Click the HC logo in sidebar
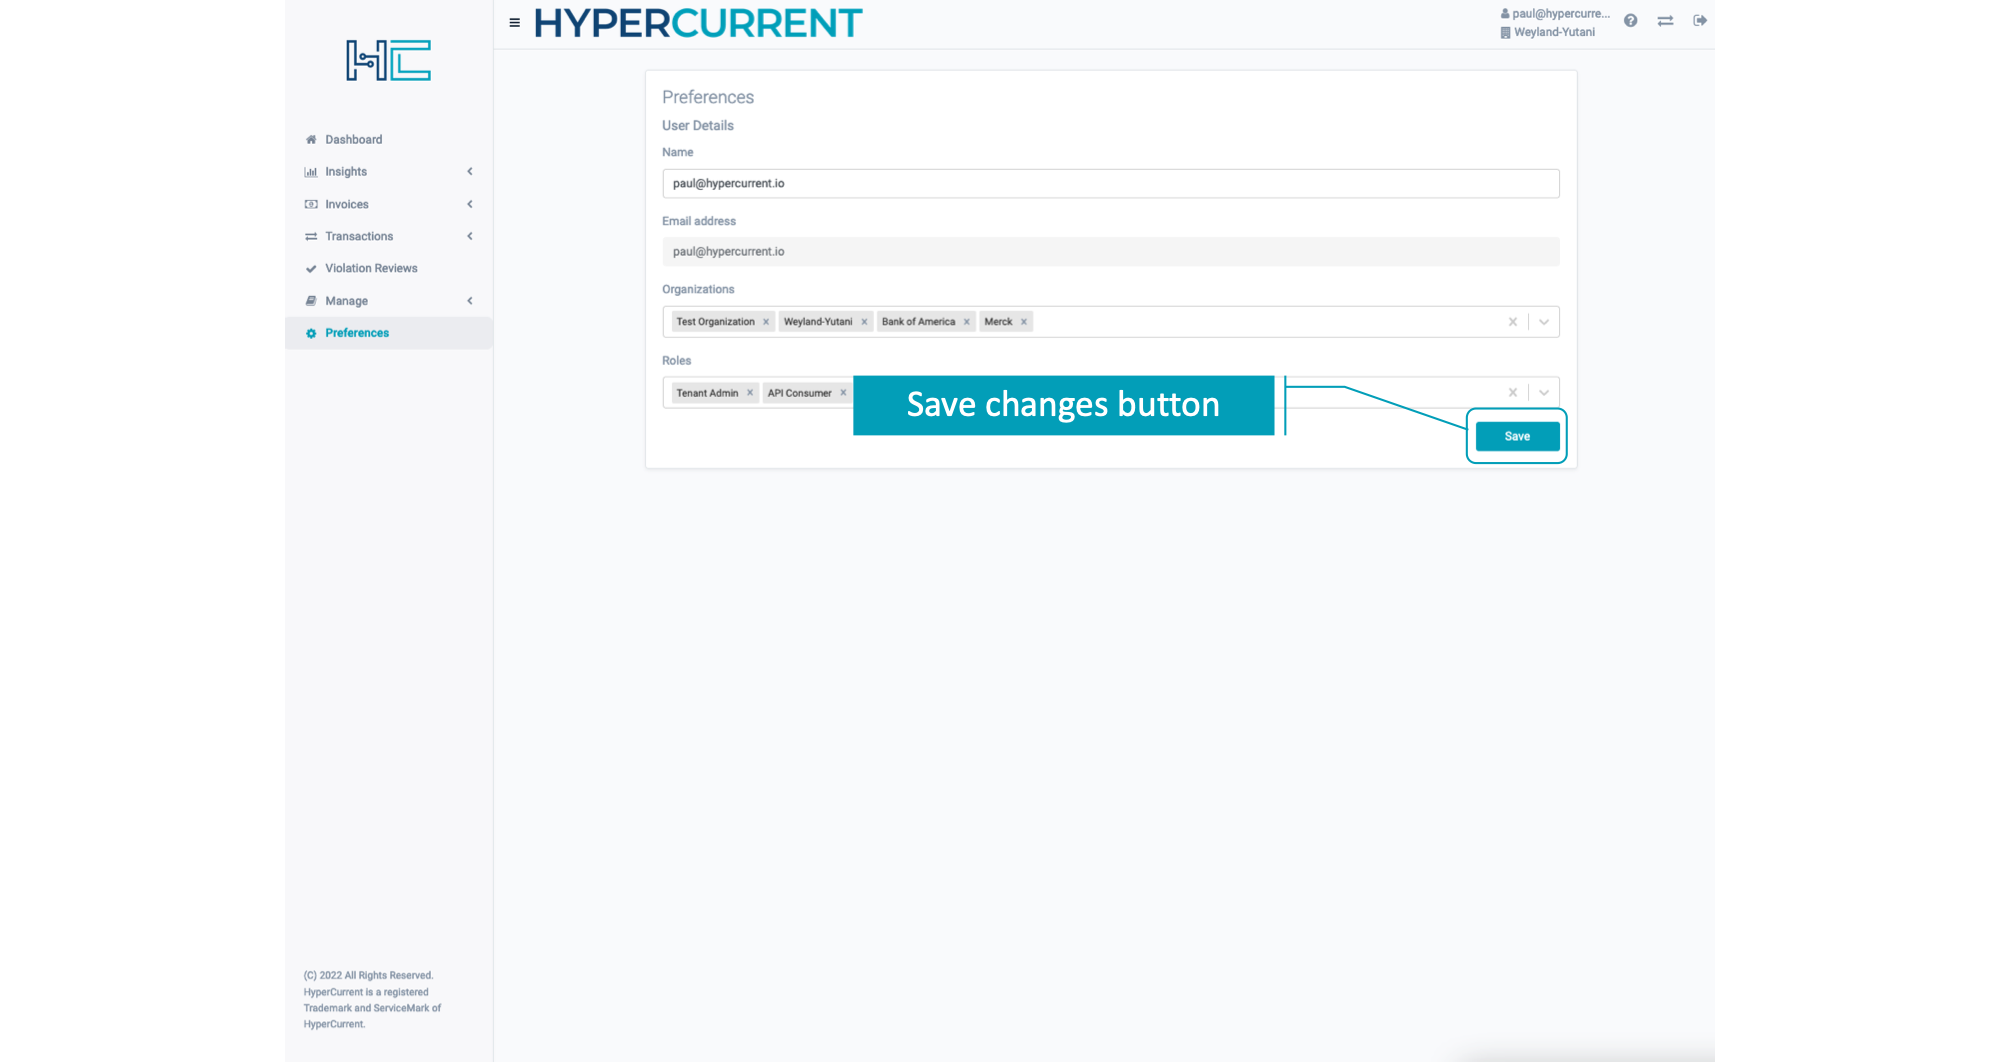 tap(388, 61)
